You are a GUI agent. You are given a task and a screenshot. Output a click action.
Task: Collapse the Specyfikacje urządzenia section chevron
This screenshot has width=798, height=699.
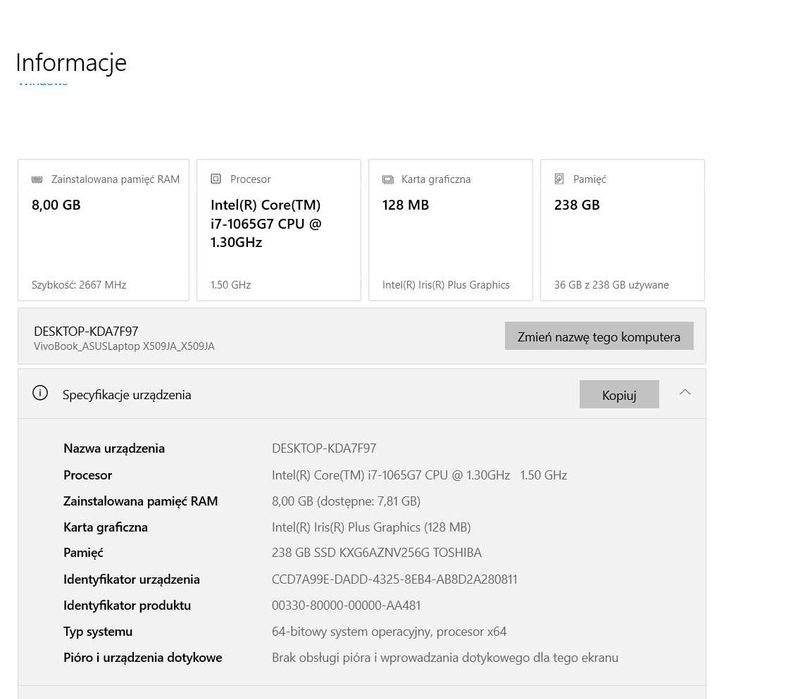(685, 393)
